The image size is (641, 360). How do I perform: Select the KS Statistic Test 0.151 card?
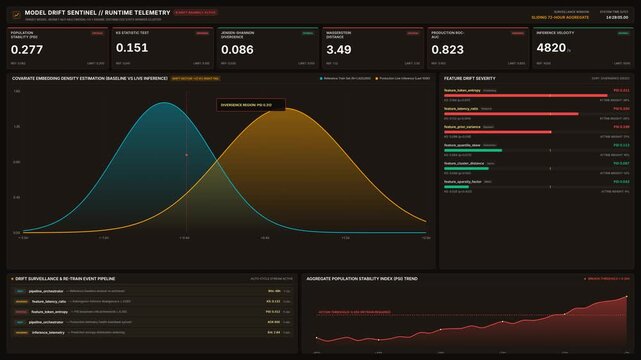[x=163, y=48]
